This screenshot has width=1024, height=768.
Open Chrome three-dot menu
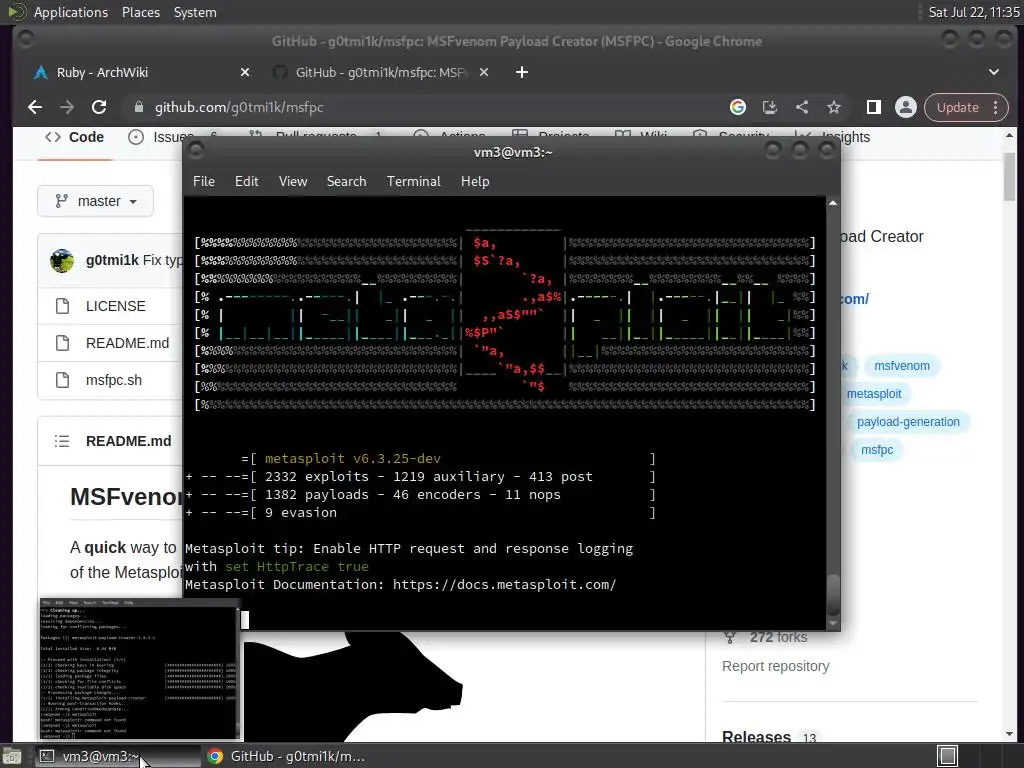click(995, 107)
